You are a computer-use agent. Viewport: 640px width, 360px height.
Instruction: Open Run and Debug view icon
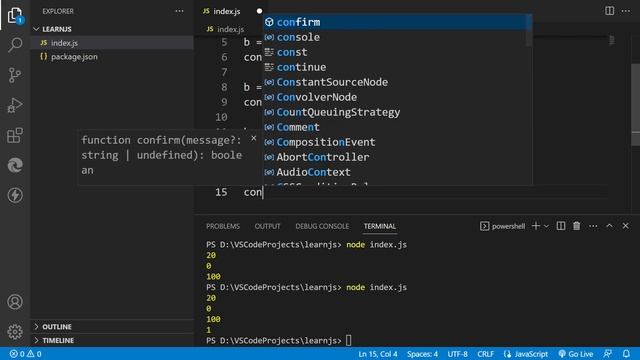(x=15, y=105)
